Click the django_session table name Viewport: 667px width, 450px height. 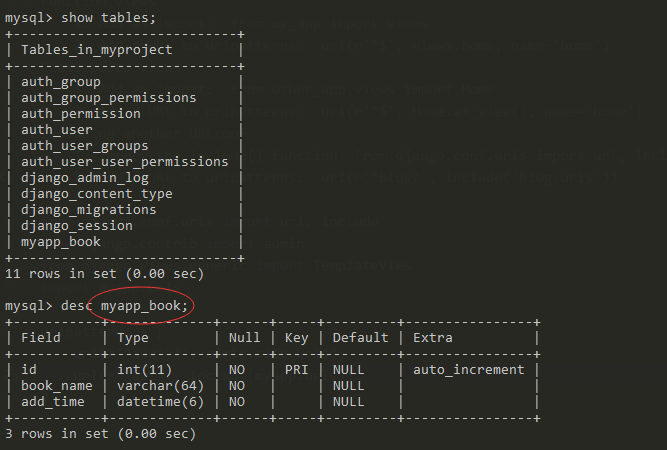tap(76, 225)
